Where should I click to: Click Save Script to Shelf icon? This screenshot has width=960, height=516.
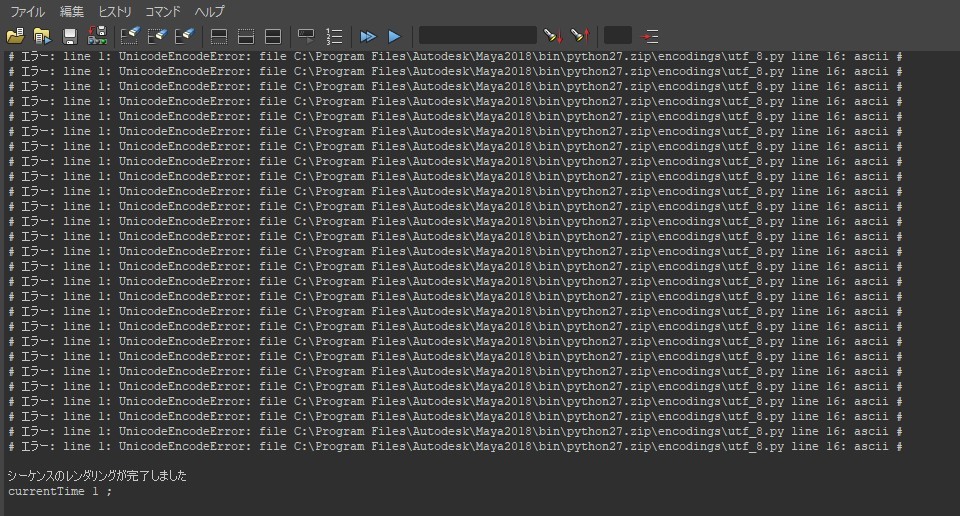tap(97, 36)
